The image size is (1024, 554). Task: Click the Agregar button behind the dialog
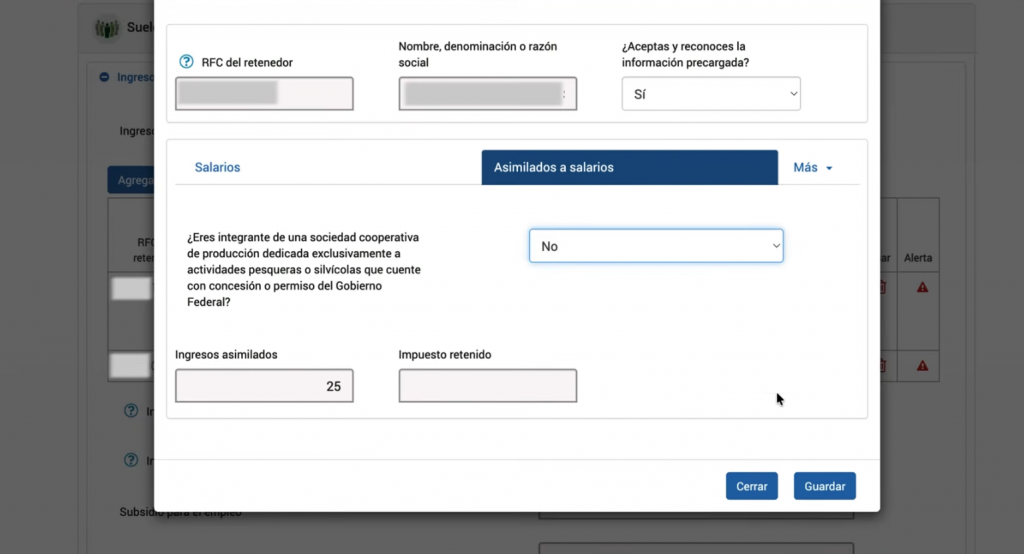pyautogui.click(x=130, y=181)
